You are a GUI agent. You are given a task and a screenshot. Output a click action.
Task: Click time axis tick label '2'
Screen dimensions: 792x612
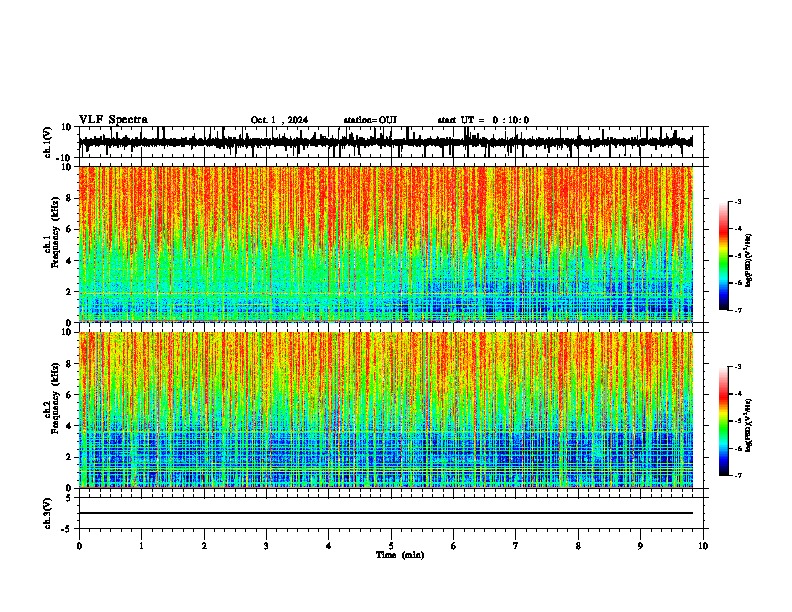204,546
